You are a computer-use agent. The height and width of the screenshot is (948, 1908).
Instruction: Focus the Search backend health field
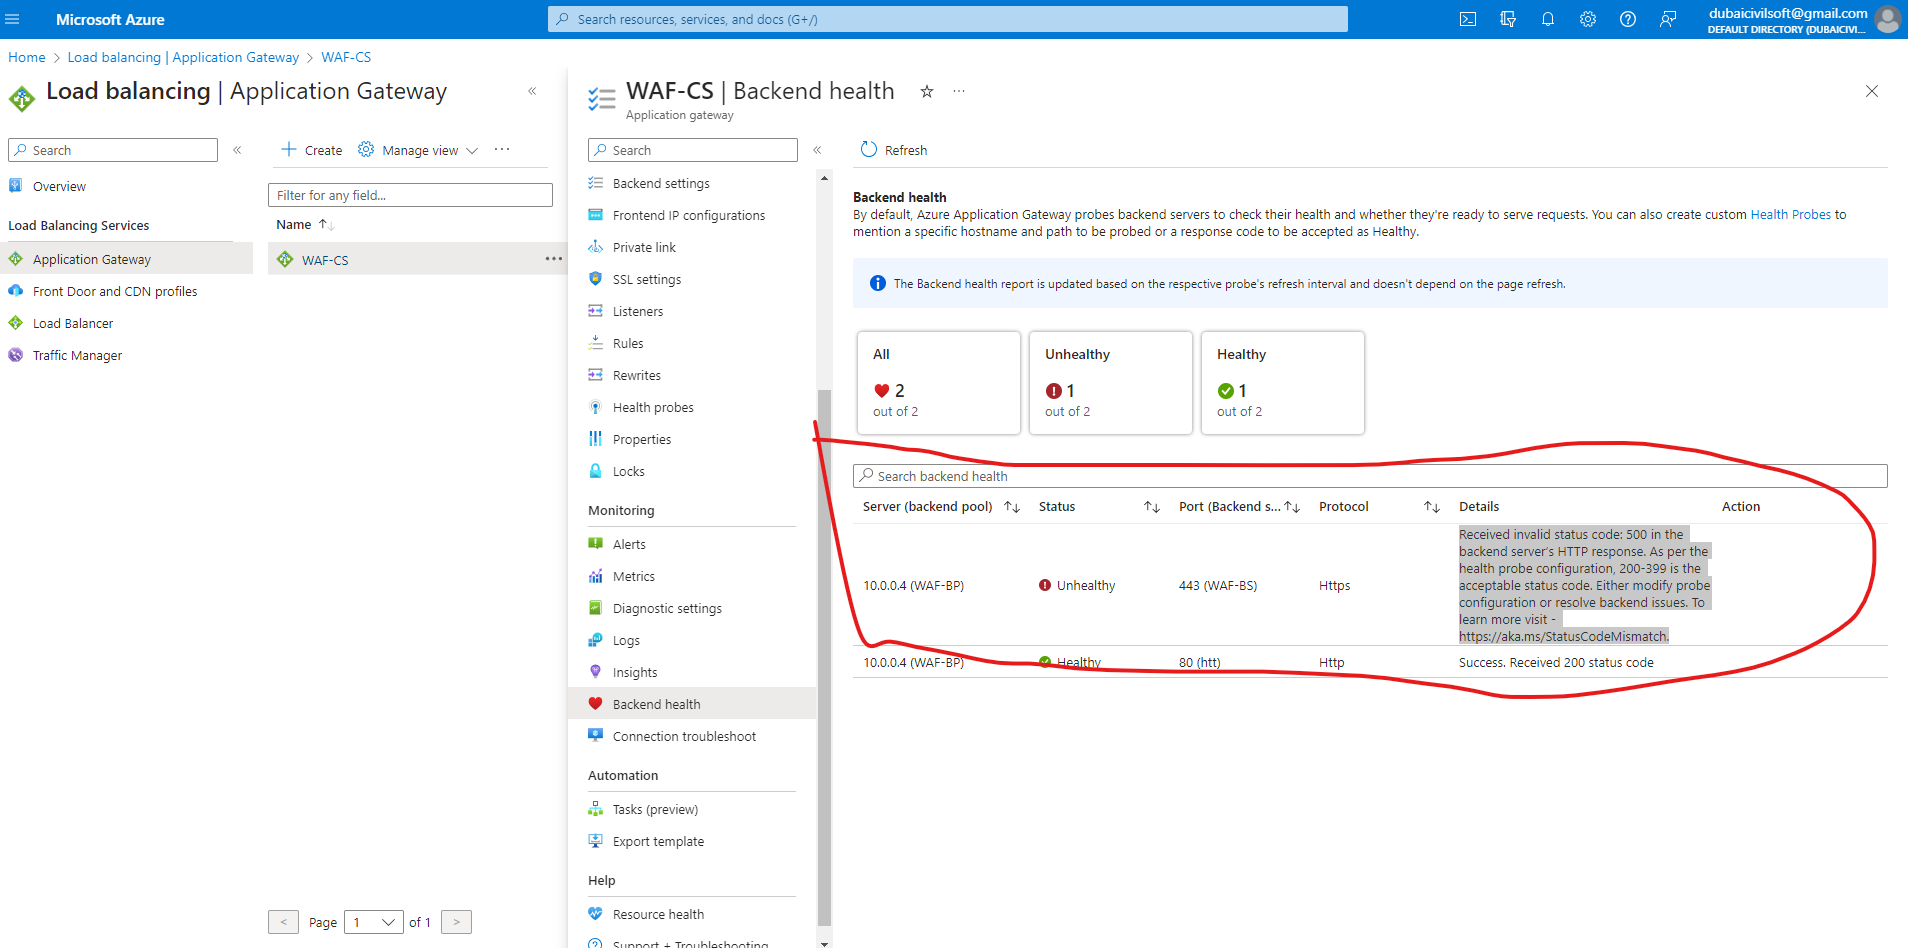coord(1370,476)
